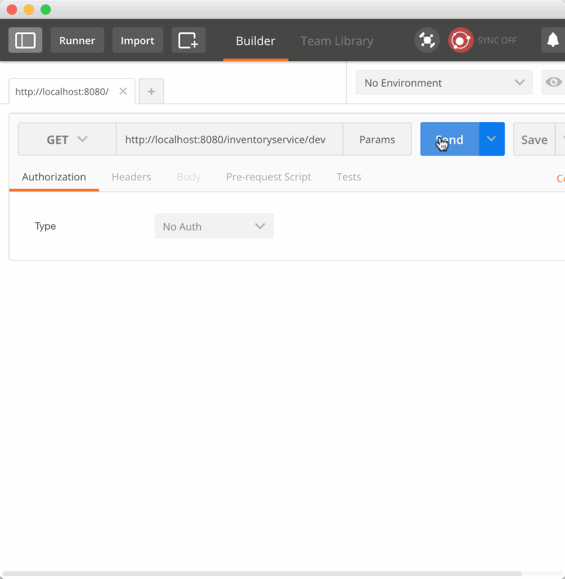
Task: Click the Import button
Action: click(137, 40)
